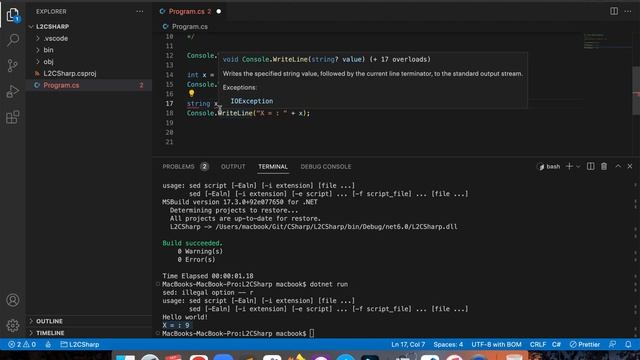Image resolution: width=640 pixels, height=360 pixels.
Task: Kill the terminal with trash icon
Action: click(604, 166)
